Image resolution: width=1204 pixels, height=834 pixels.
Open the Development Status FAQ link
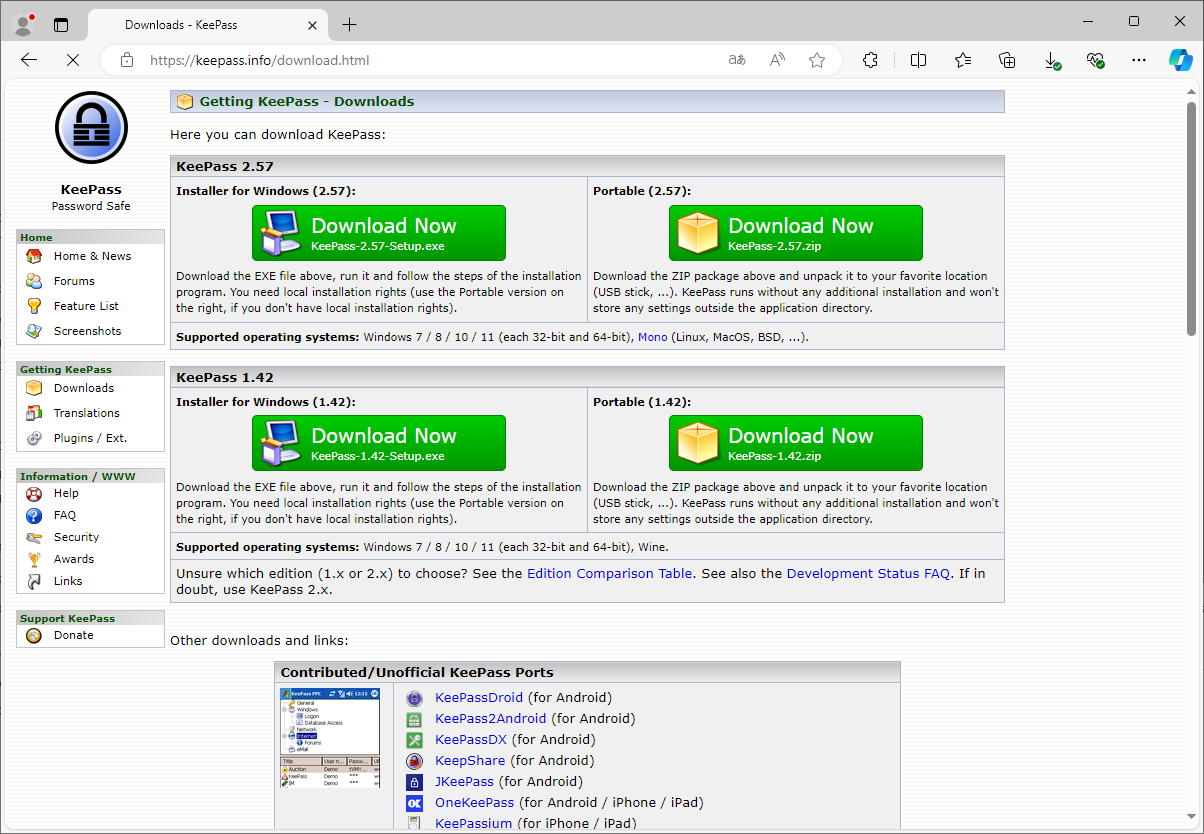[x=868, y=574]
